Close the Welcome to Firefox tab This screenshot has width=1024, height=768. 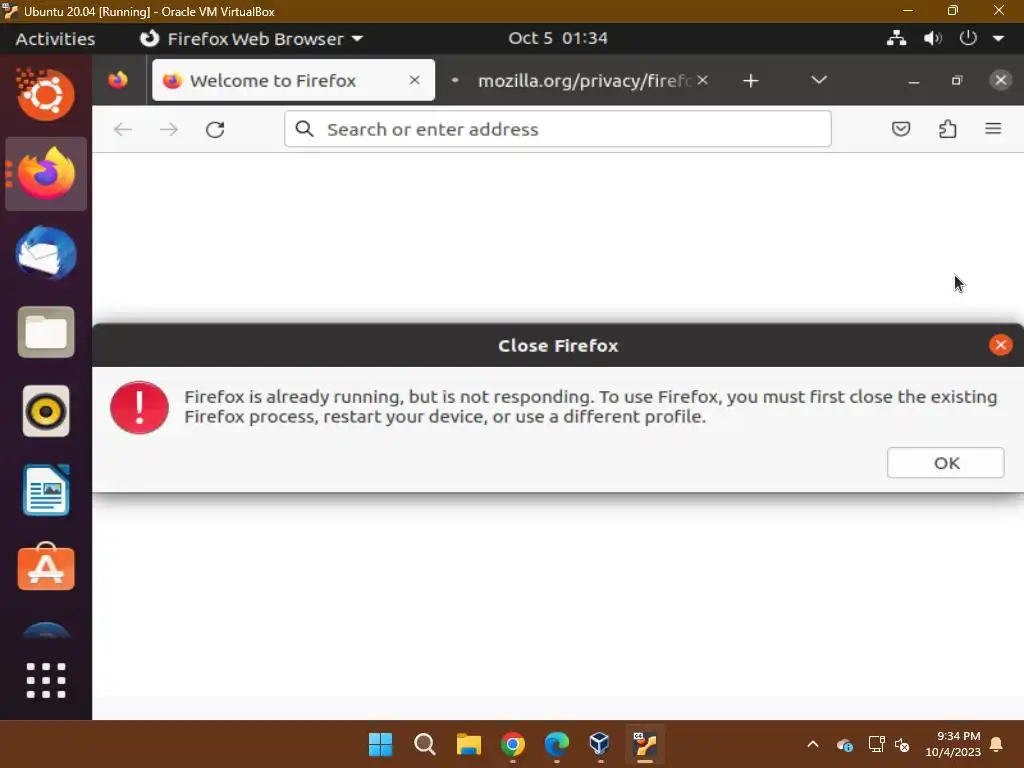[x=414, y=80]
